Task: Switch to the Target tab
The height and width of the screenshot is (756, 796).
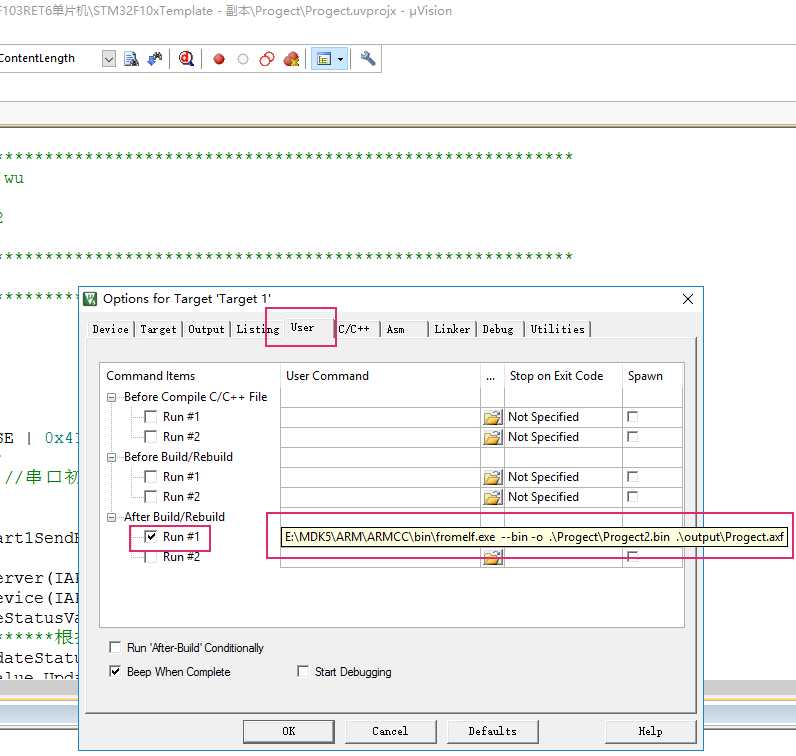Action: pos(158,330)
